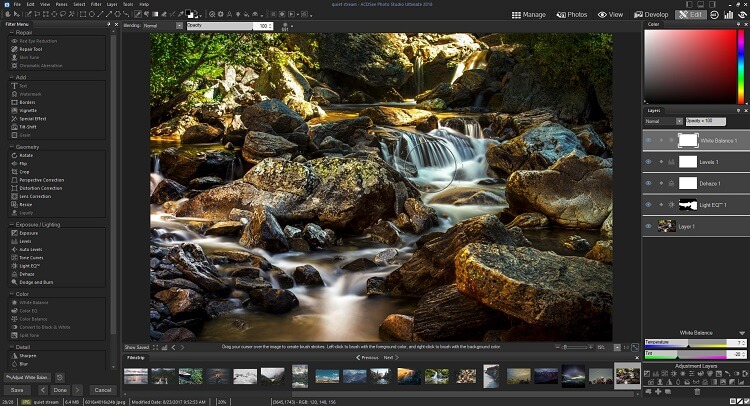Collapse the Color filter group
Image resolution: width=750 pixels, height=406 pixels.
tap(11, 294)
